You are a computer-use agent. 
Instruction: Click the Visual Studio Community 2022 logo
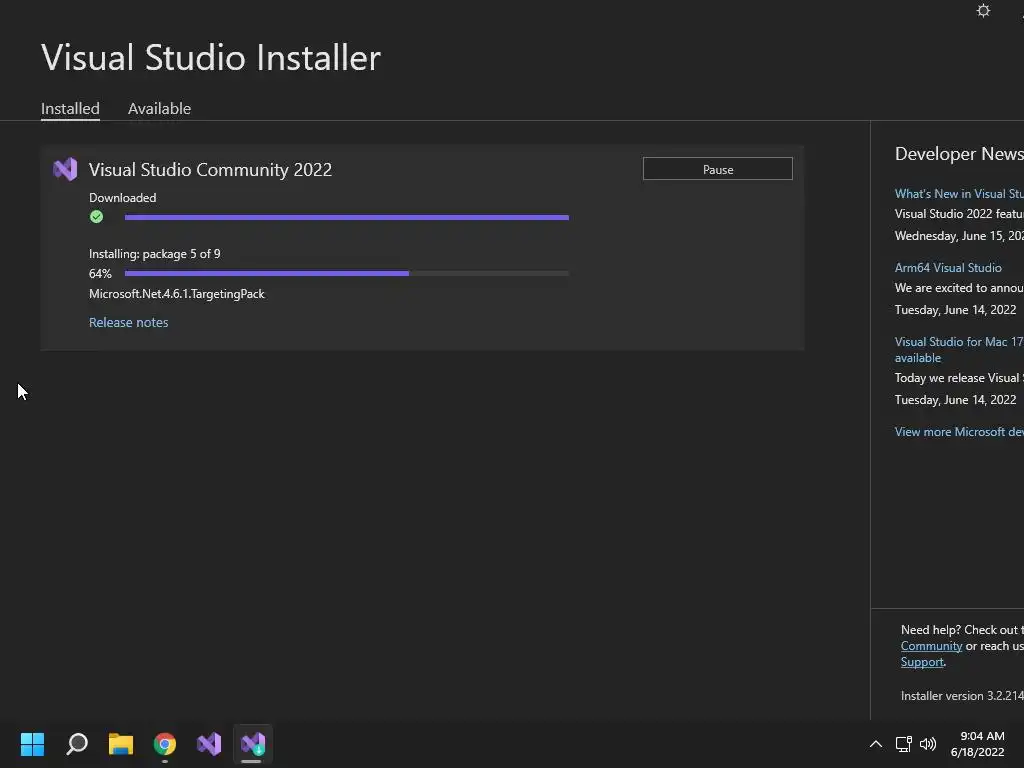65,169
